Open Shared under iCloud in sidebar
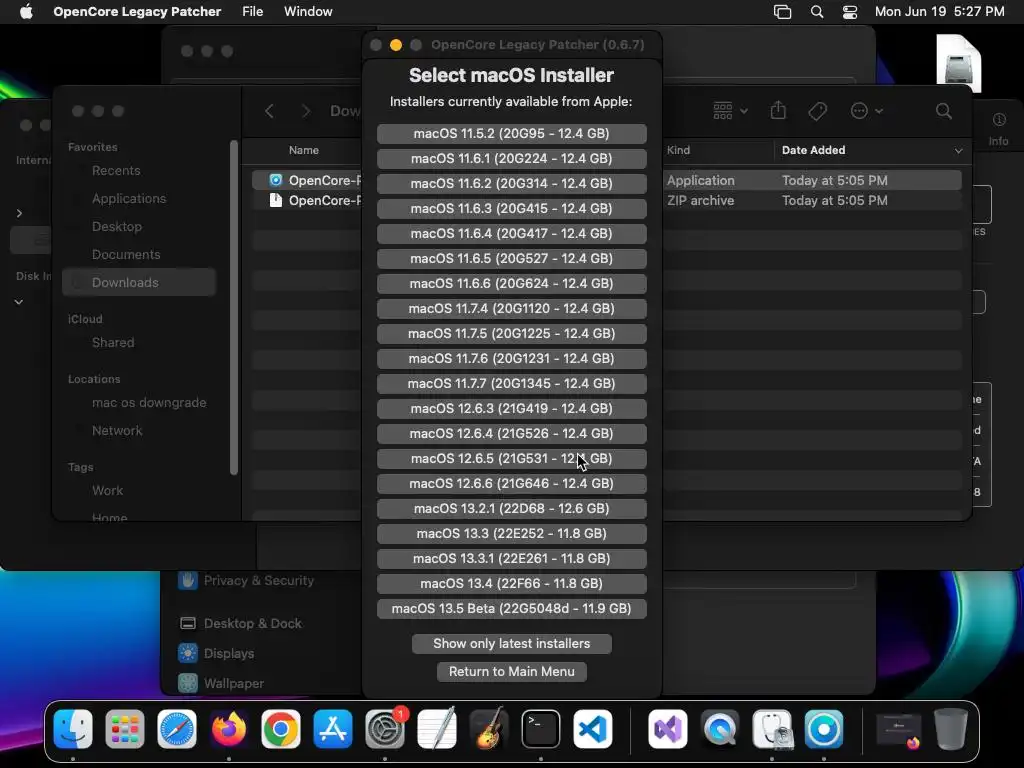 click(x=113, y=342)
